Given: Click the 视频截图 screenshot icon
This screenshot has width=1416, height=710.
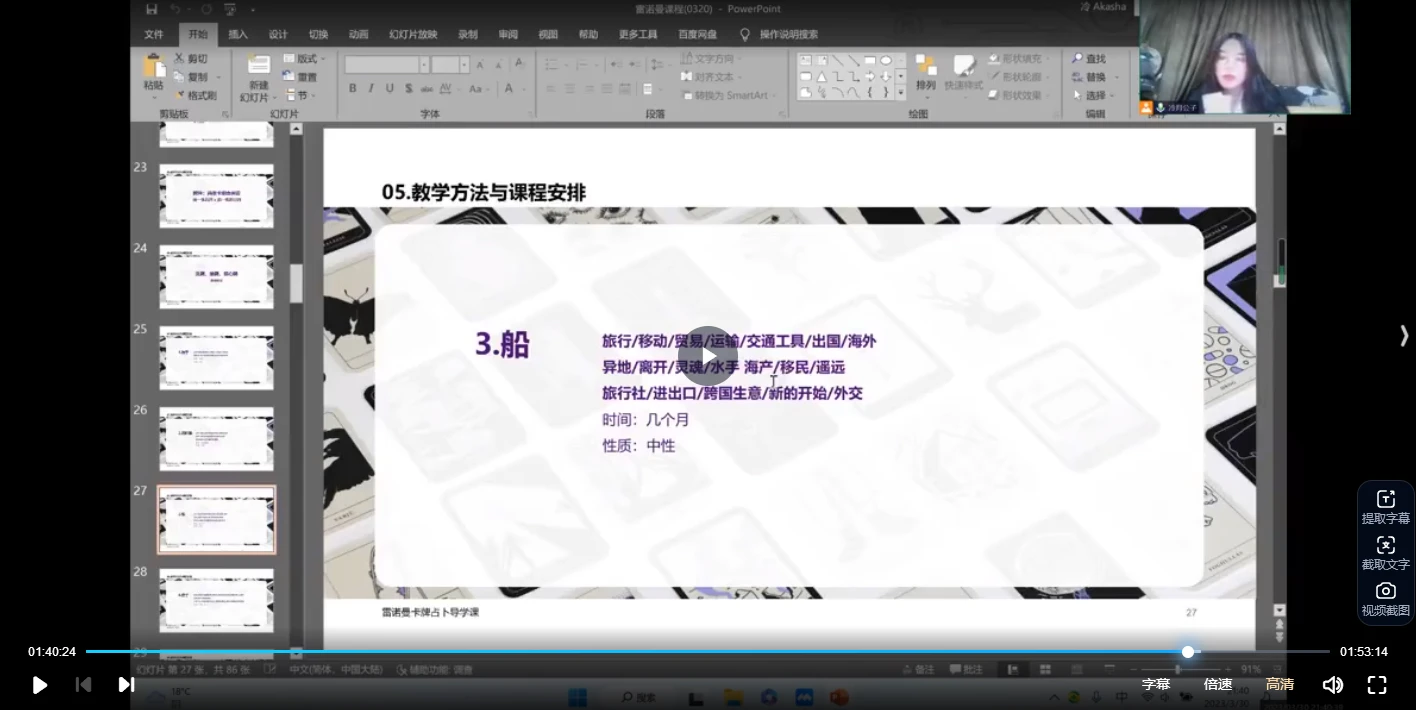Looking at the screenshot, I should point(1385,590).
